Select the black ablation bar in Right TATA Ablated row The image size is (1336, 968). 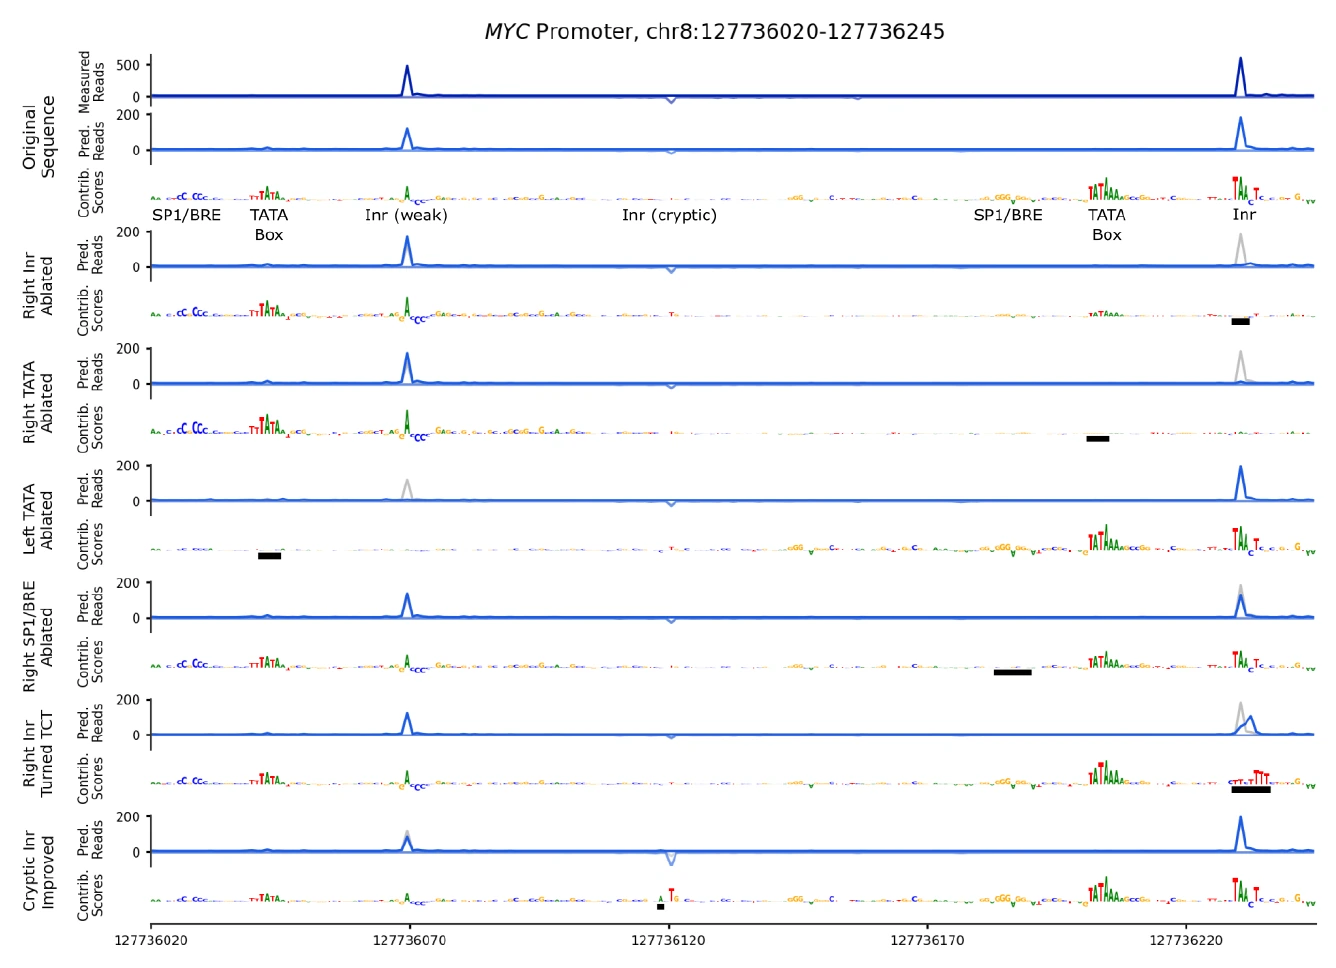[x=1098, y=438]
